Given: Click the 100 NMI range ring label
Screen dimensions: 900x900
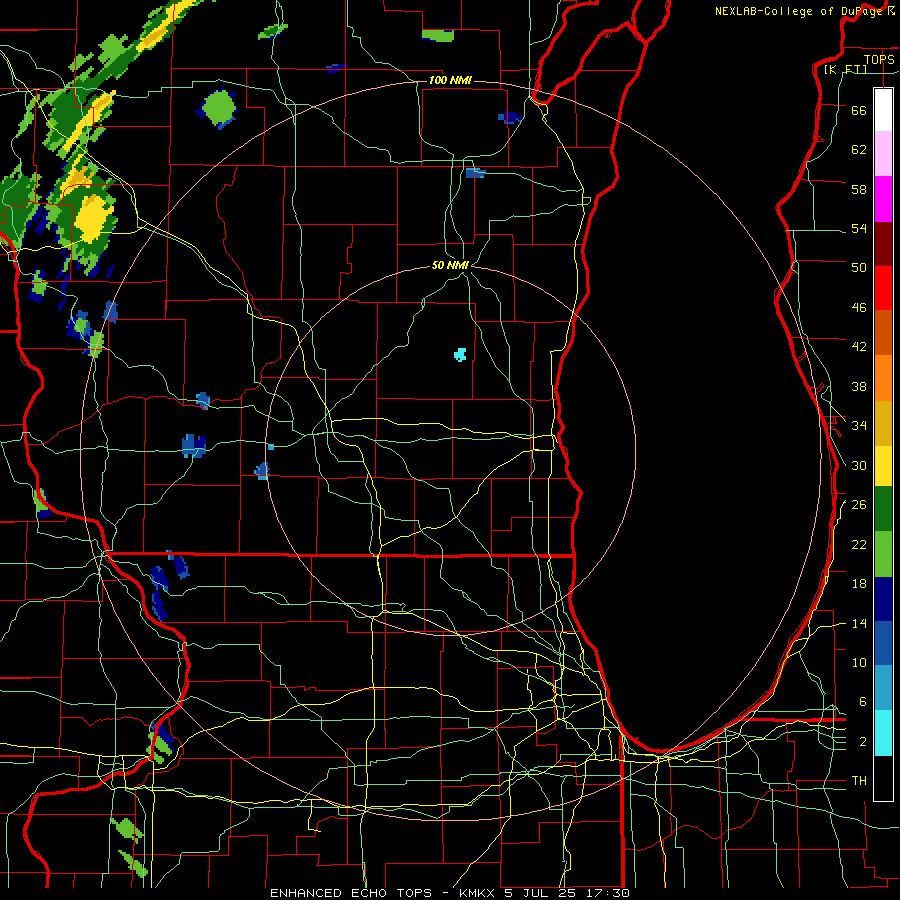Looking at the screenshot, I should click(450, 80).
